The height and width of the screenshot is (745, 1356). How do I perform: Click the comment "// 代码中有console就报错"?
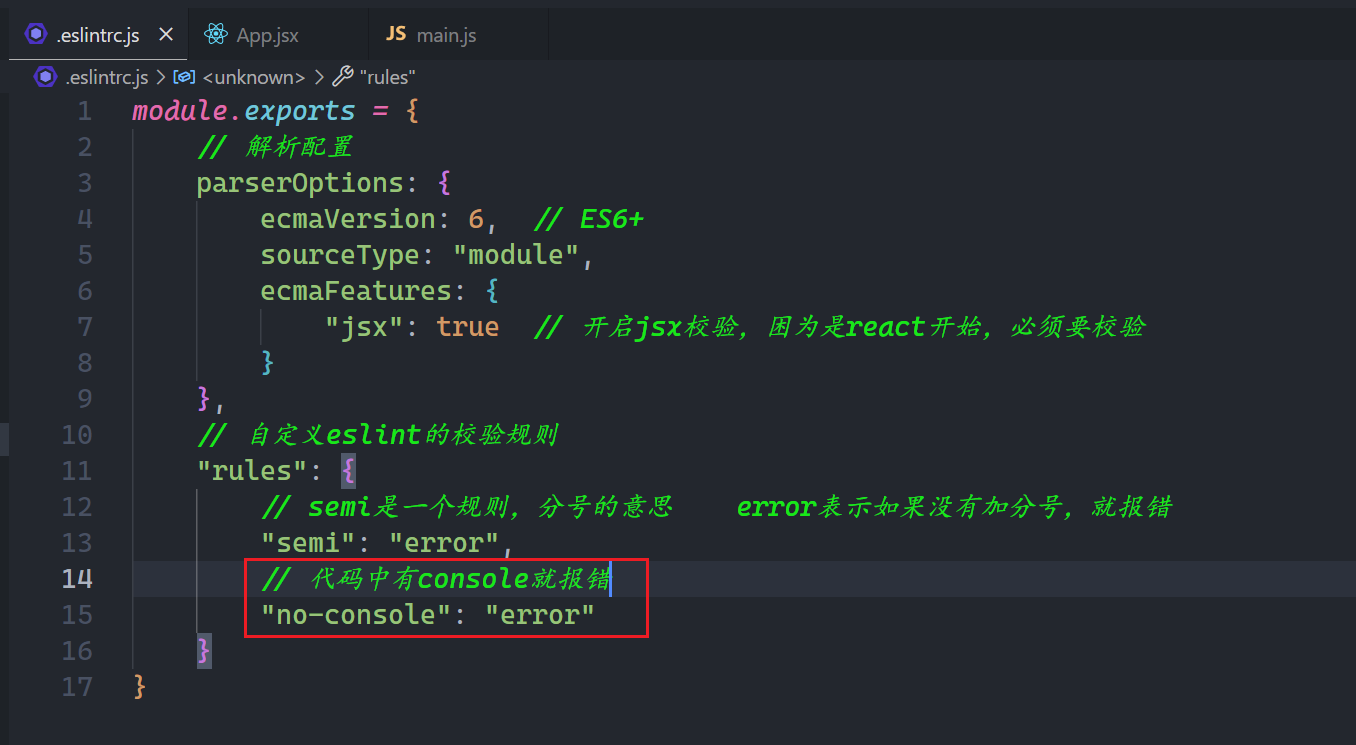point(435,579)
